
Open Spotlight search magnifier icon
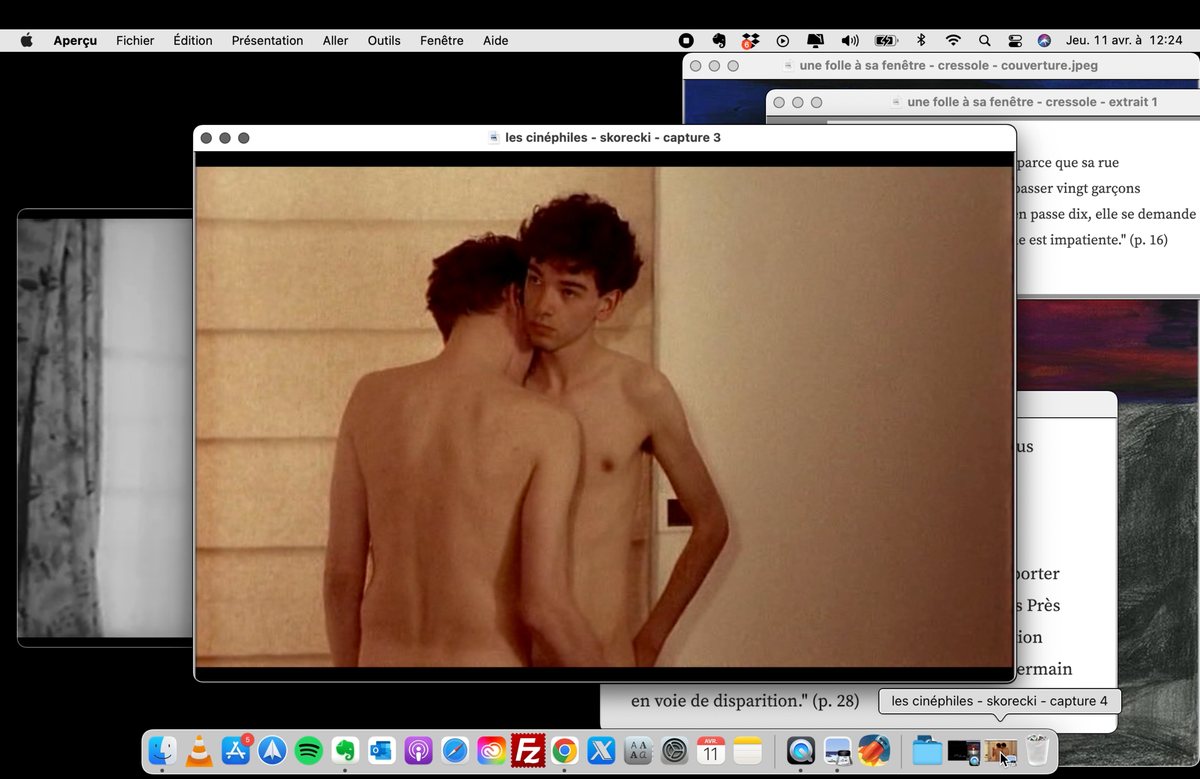pos(985,41)
